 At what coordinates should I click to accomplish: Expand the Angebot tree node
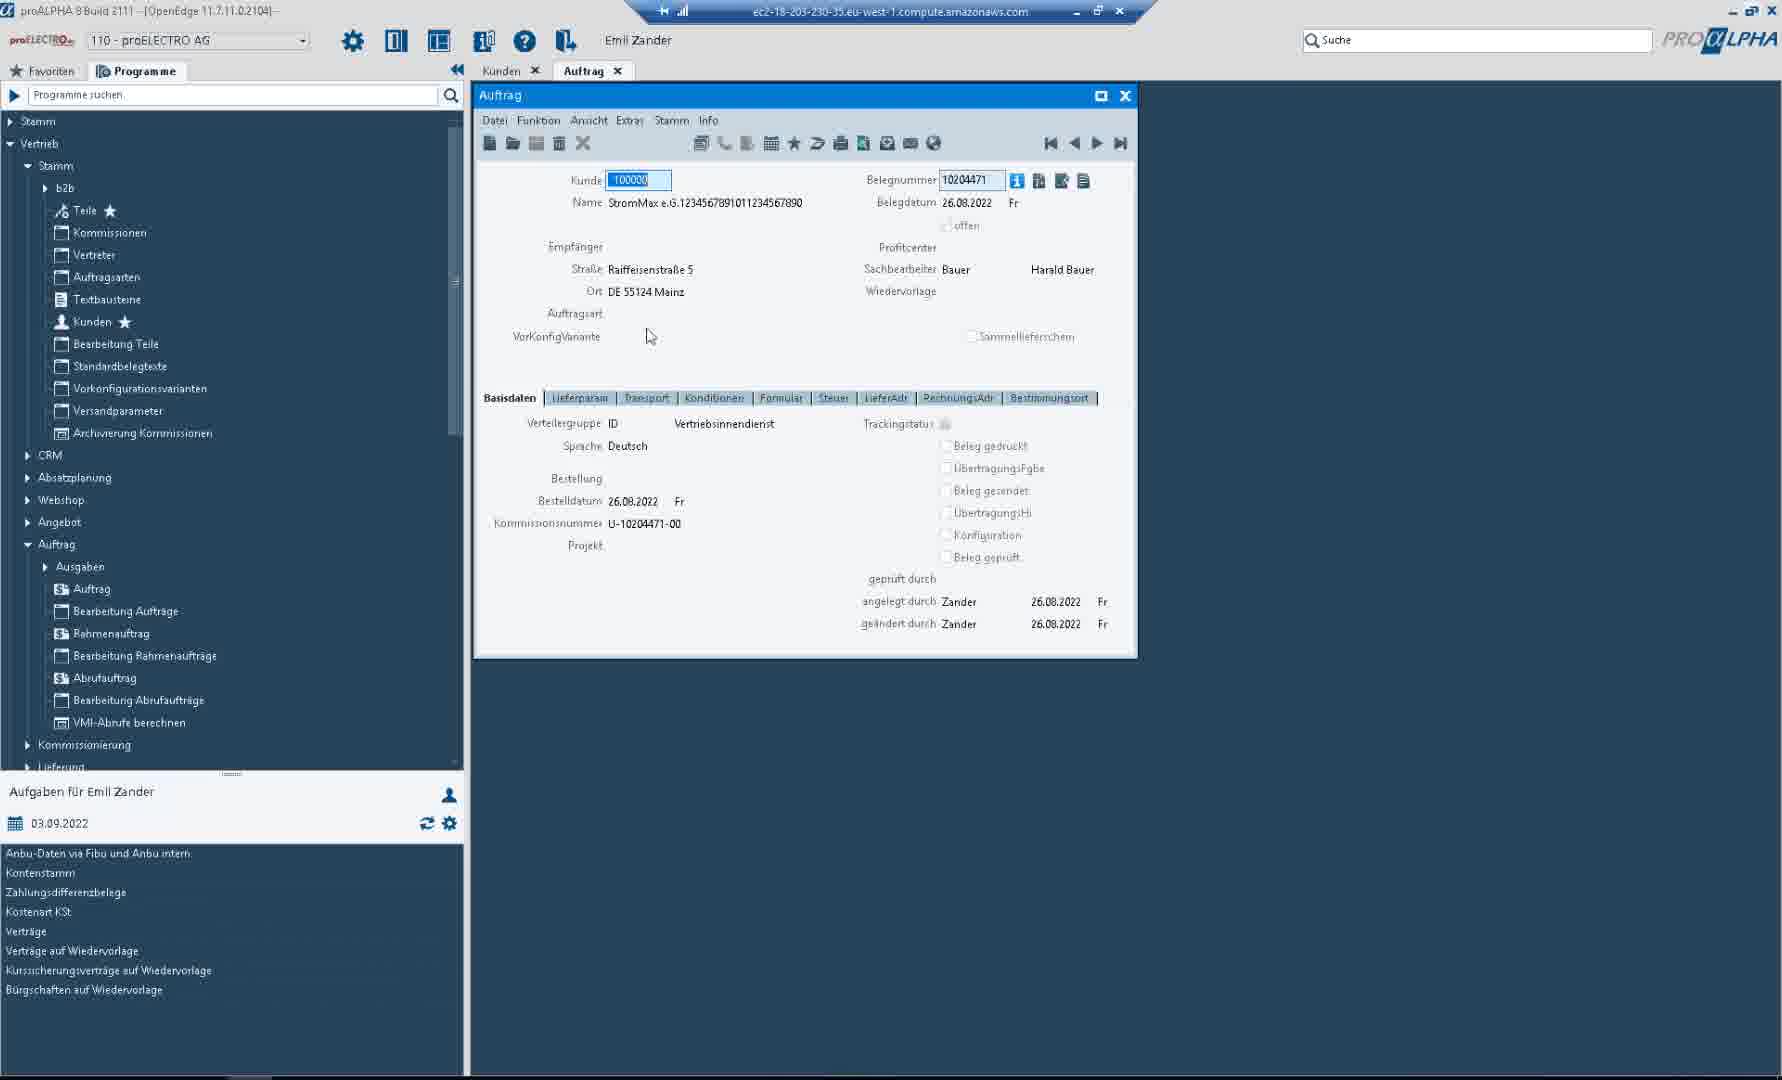(x=28, y=522)
